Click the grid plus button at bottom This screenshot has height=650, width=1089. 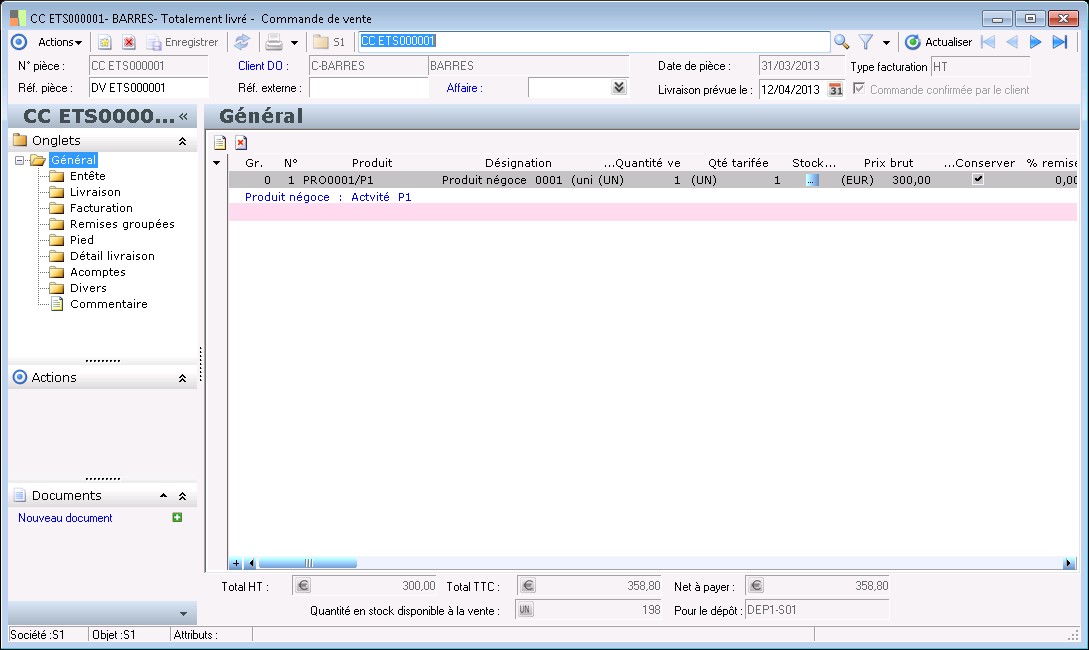236,563
